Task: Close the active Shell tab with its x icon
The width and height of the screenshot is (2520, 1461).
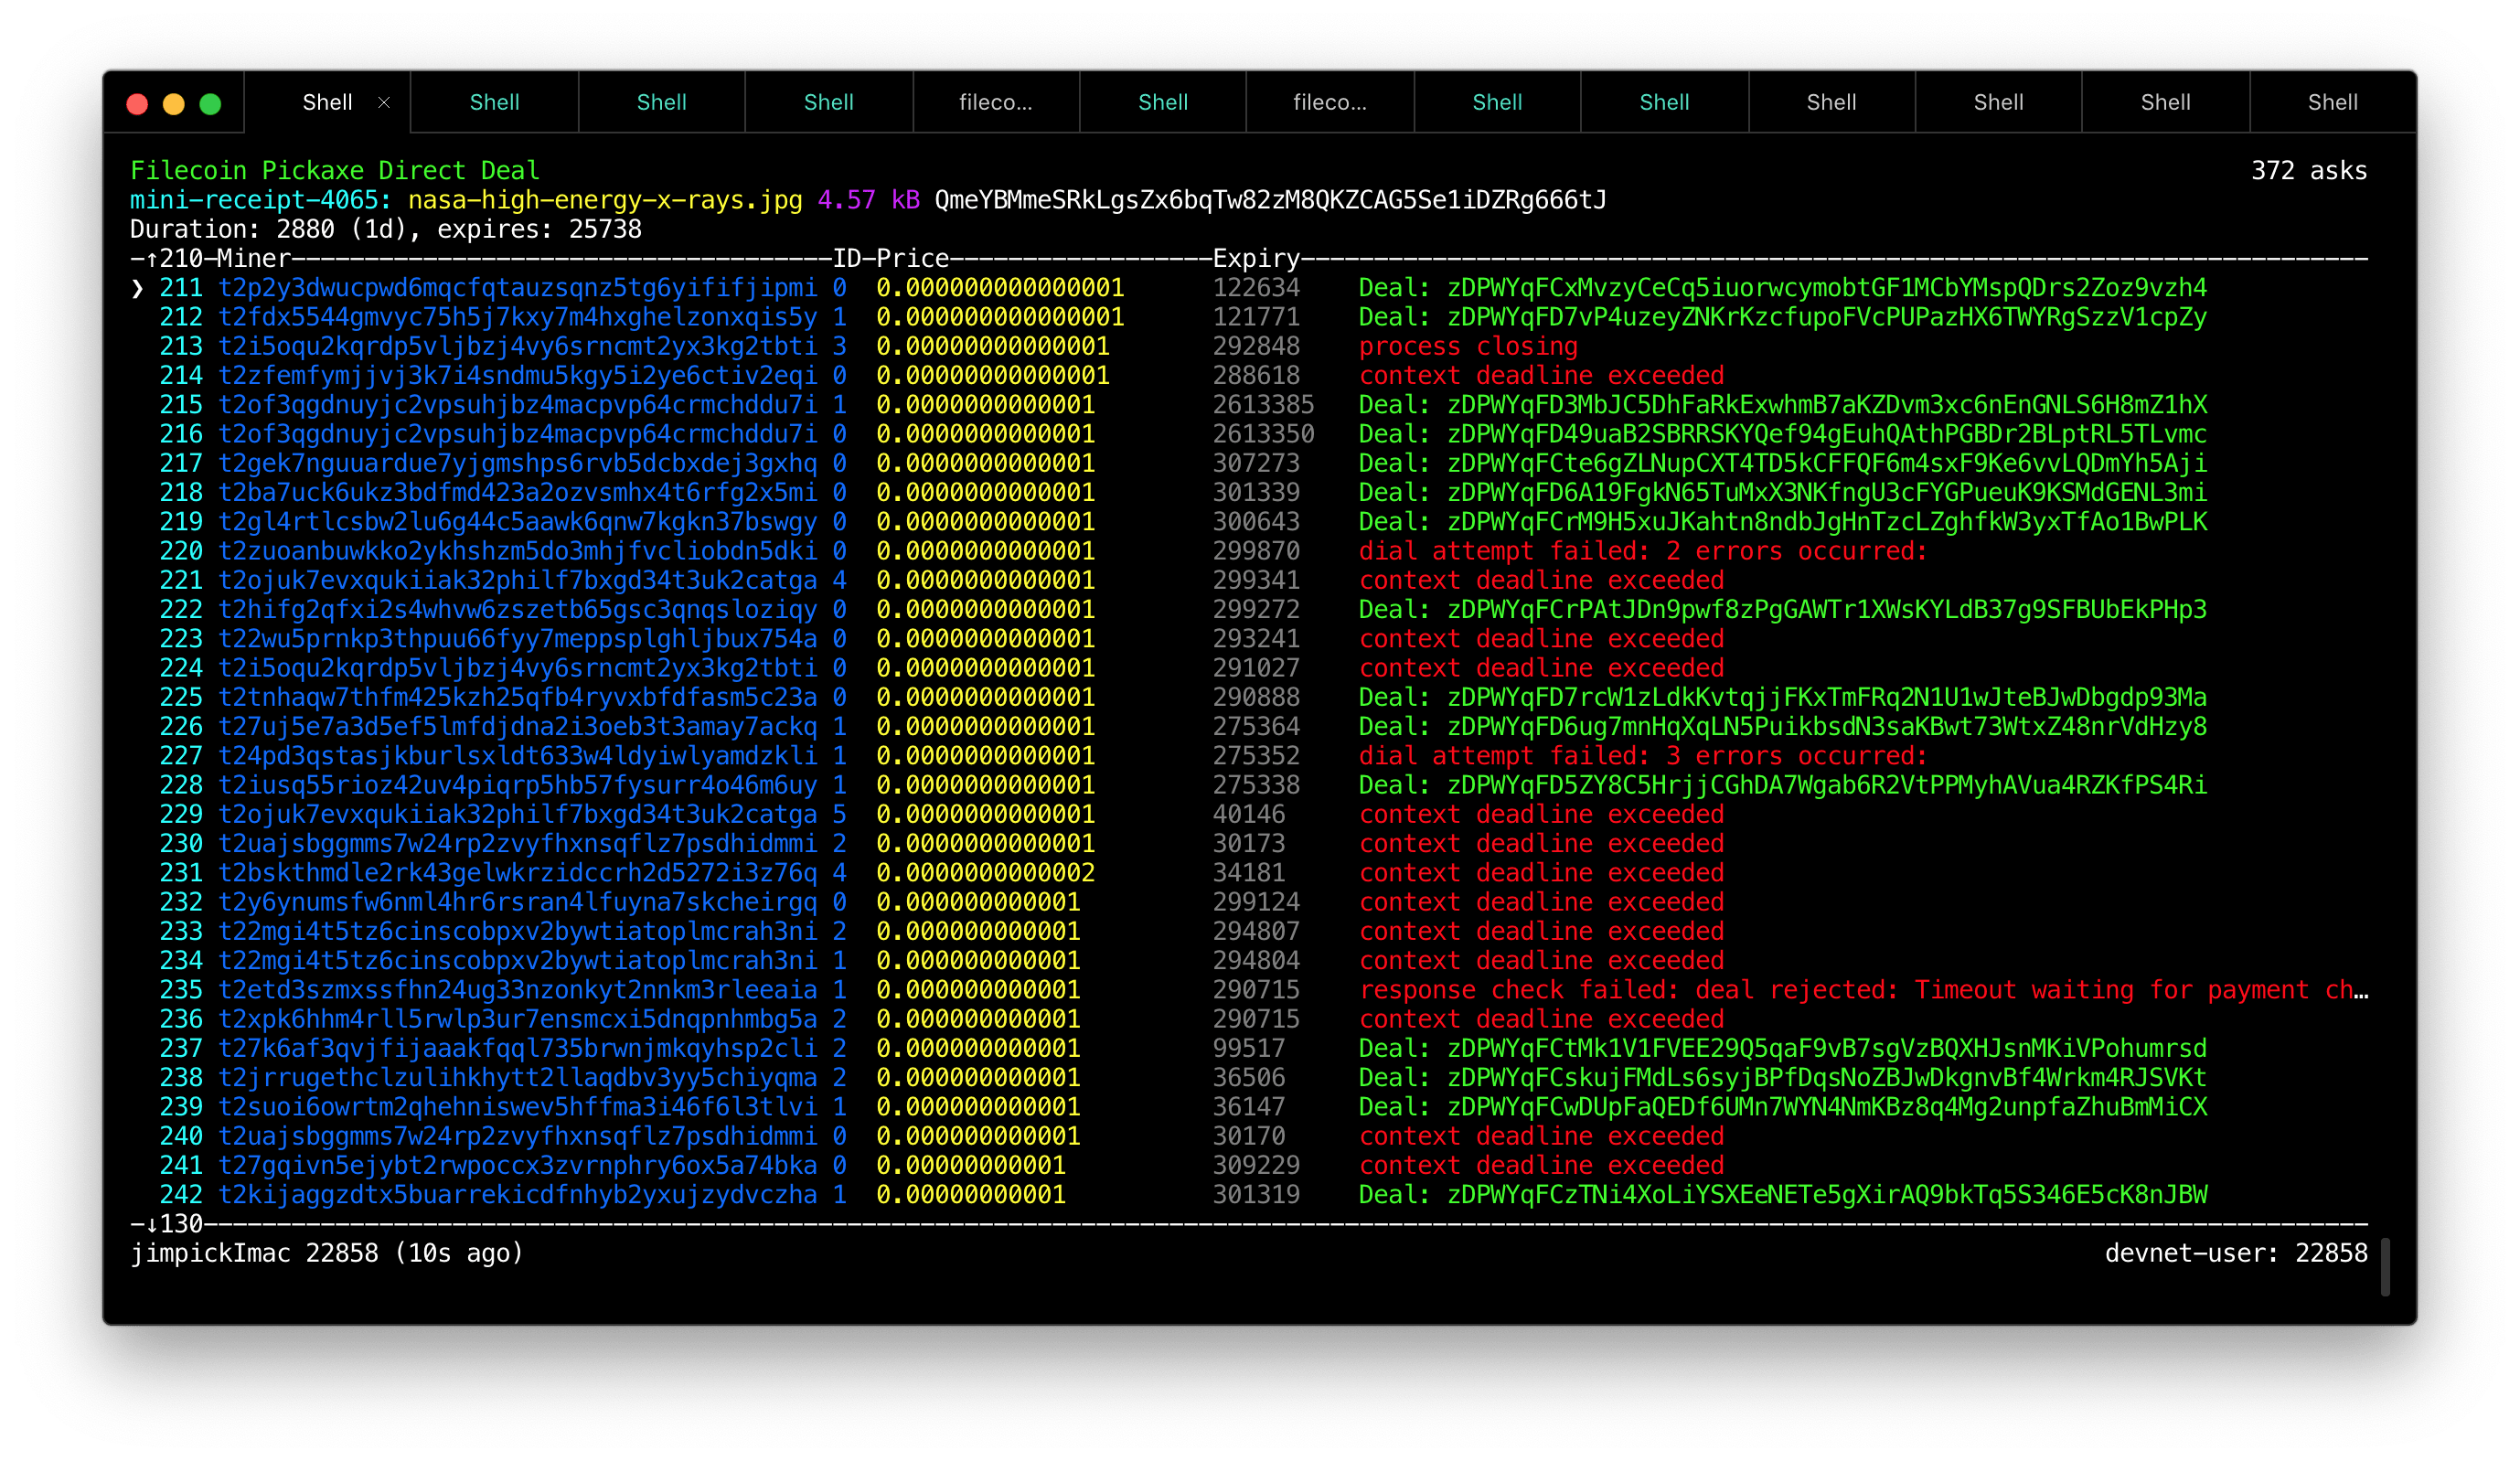Action: click(x=384, y=103)
